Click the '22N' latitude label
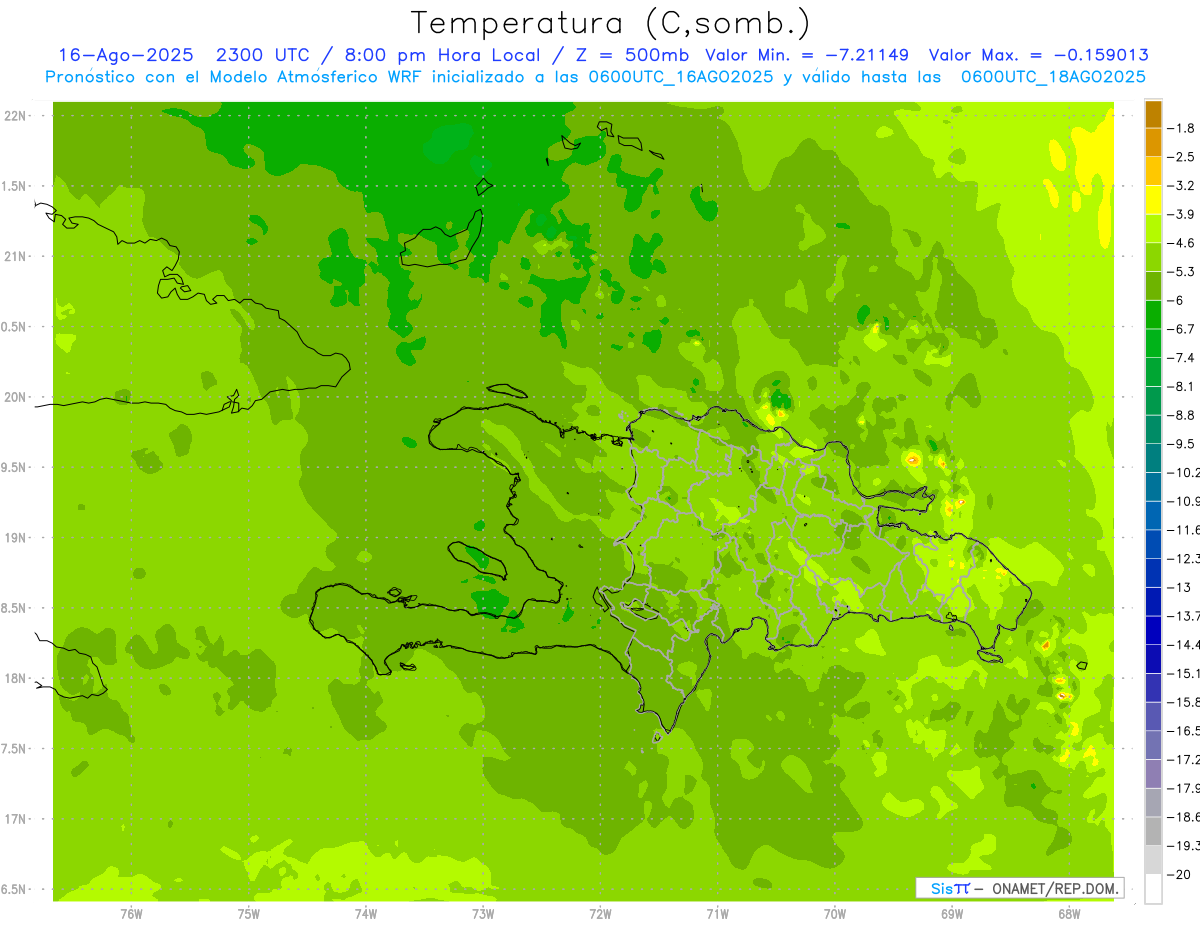Viewport: 1200px width, 927px height. (16, 116)
